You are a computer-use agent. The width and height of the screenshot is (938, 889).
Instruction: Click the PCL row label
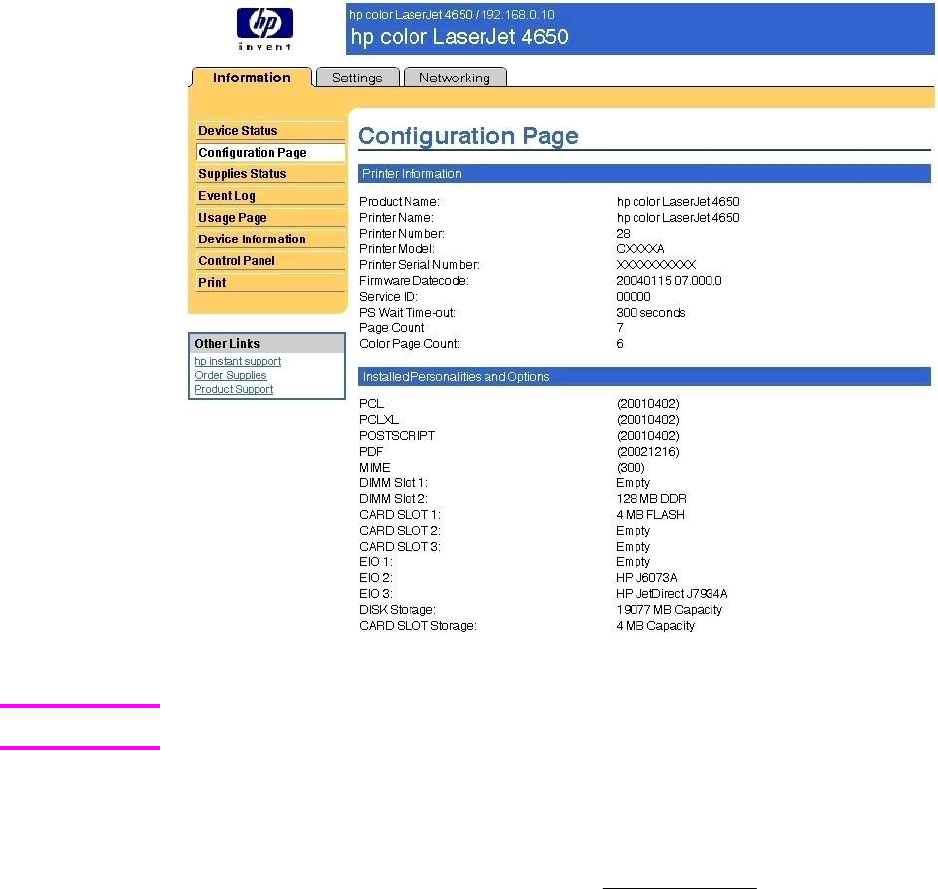(371, 404)
